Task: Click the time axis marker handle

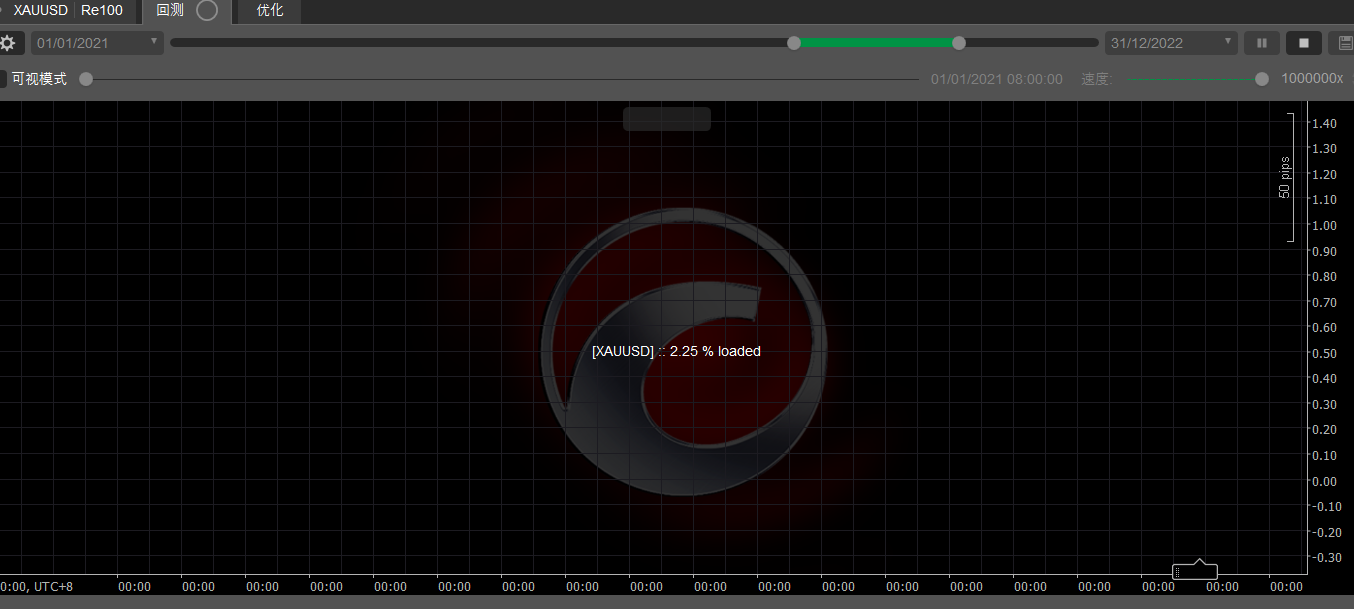Action: click(x=1195, y=570)
